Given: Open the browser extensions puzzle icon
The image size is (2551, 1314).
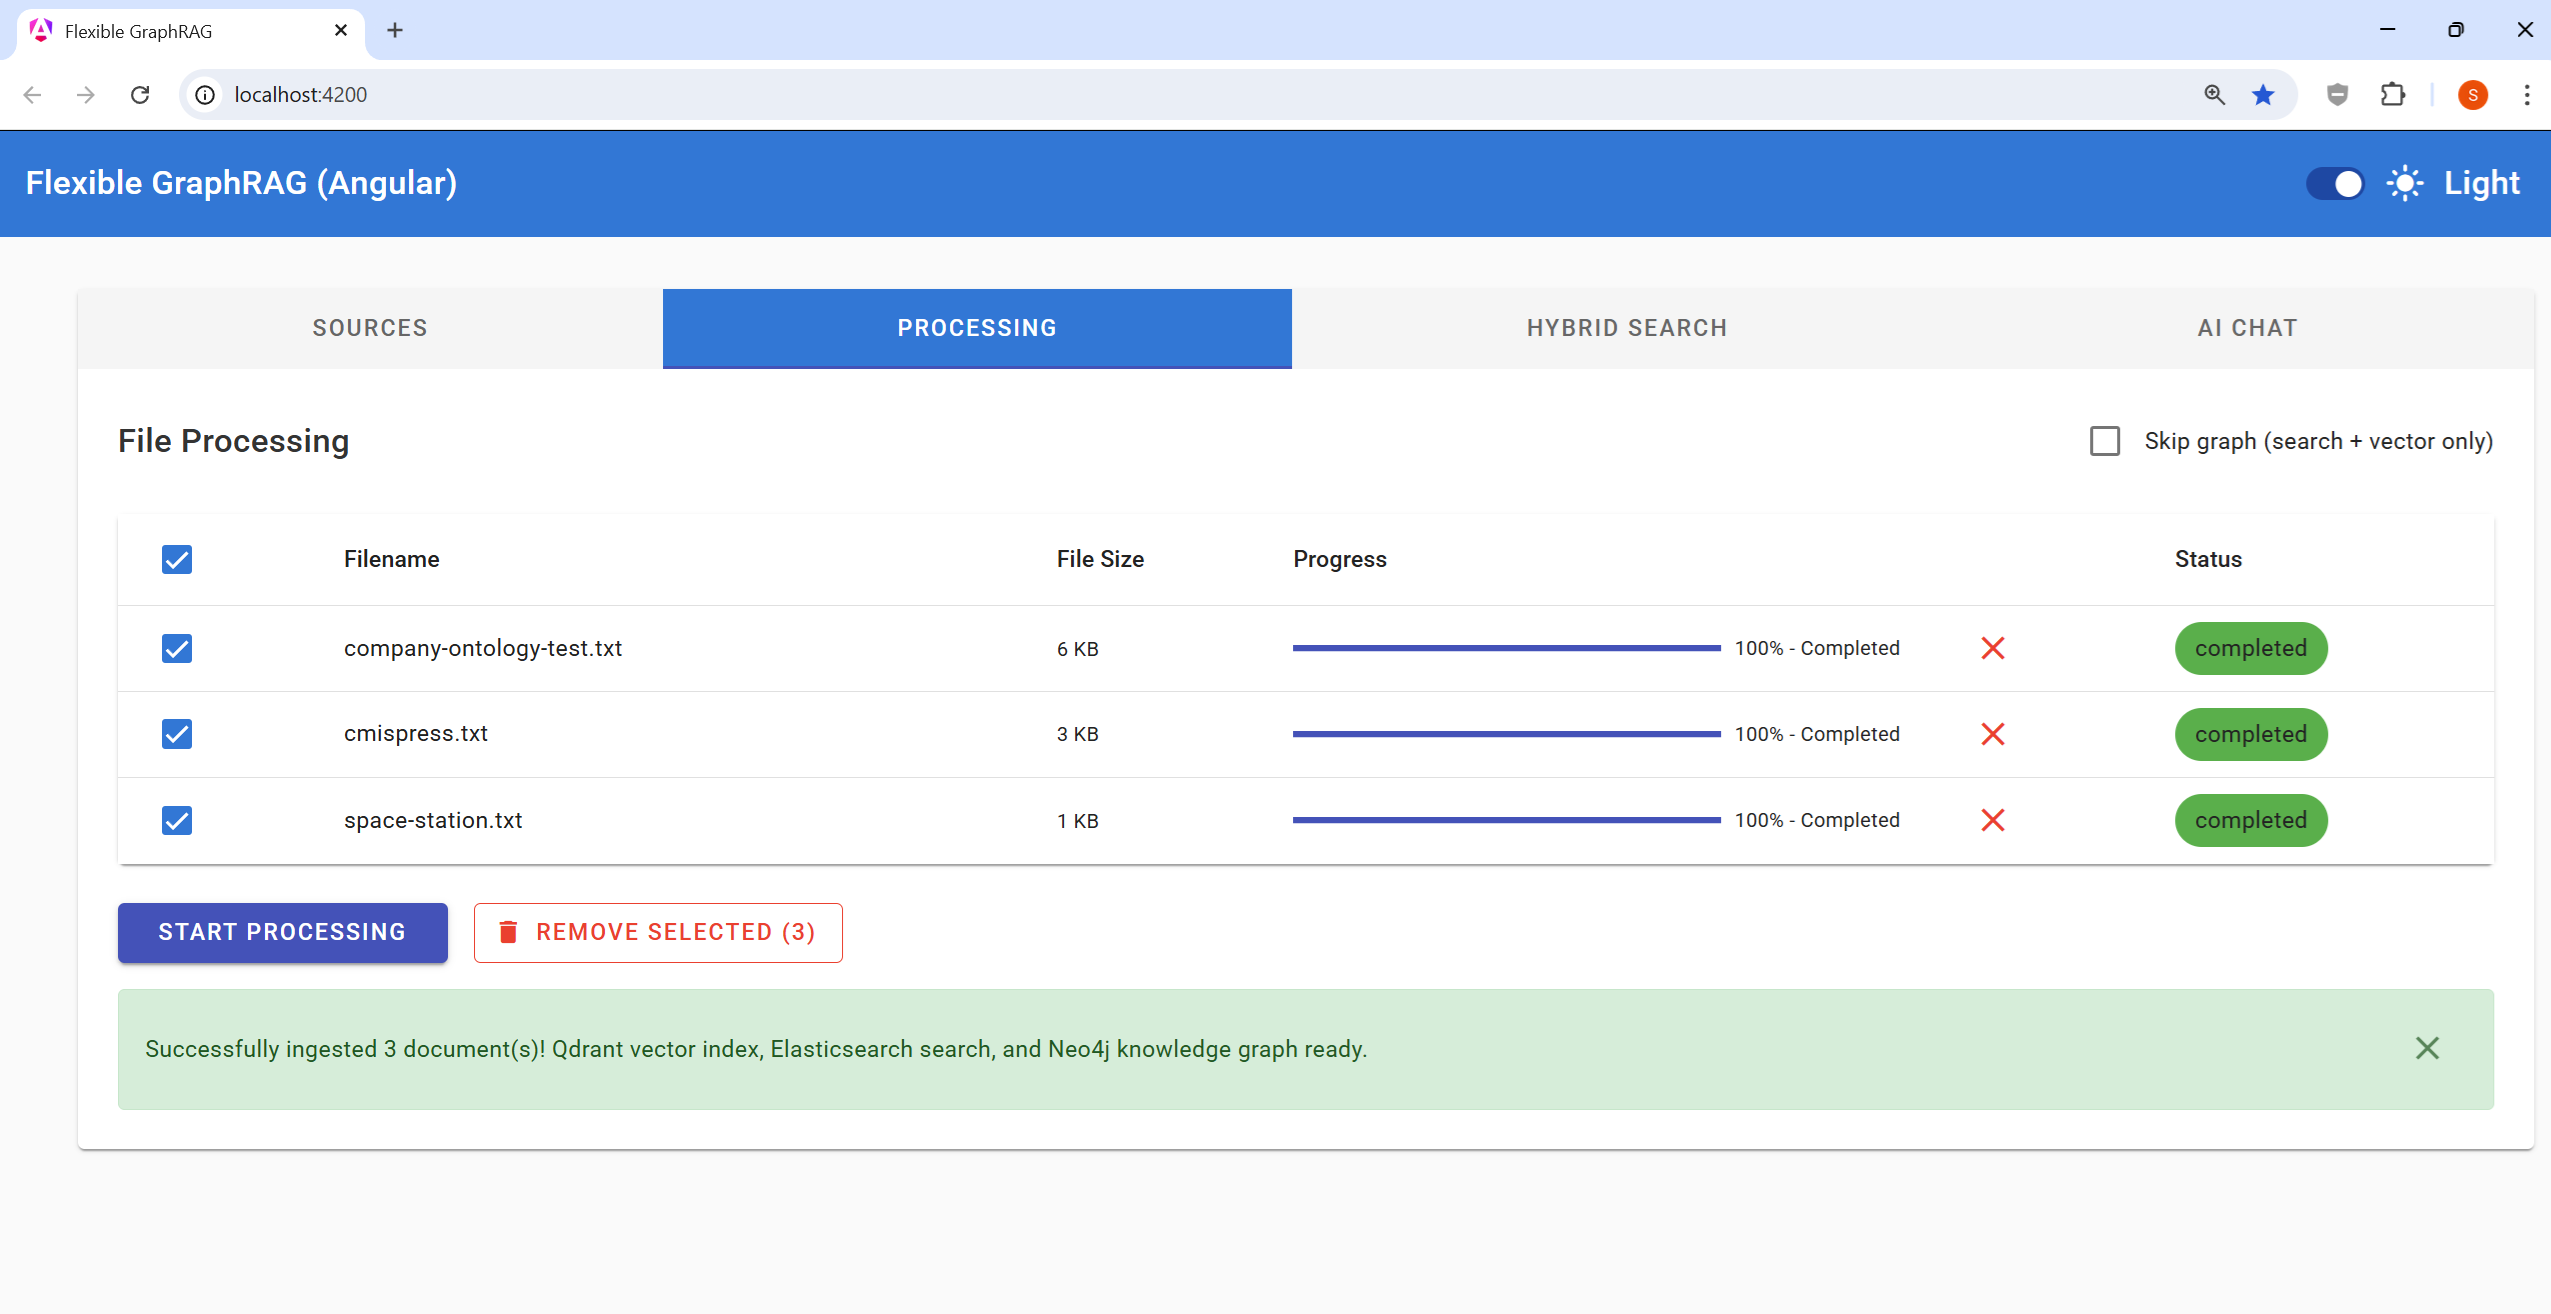Looking at the screenshot, I should pos(2393,94).
